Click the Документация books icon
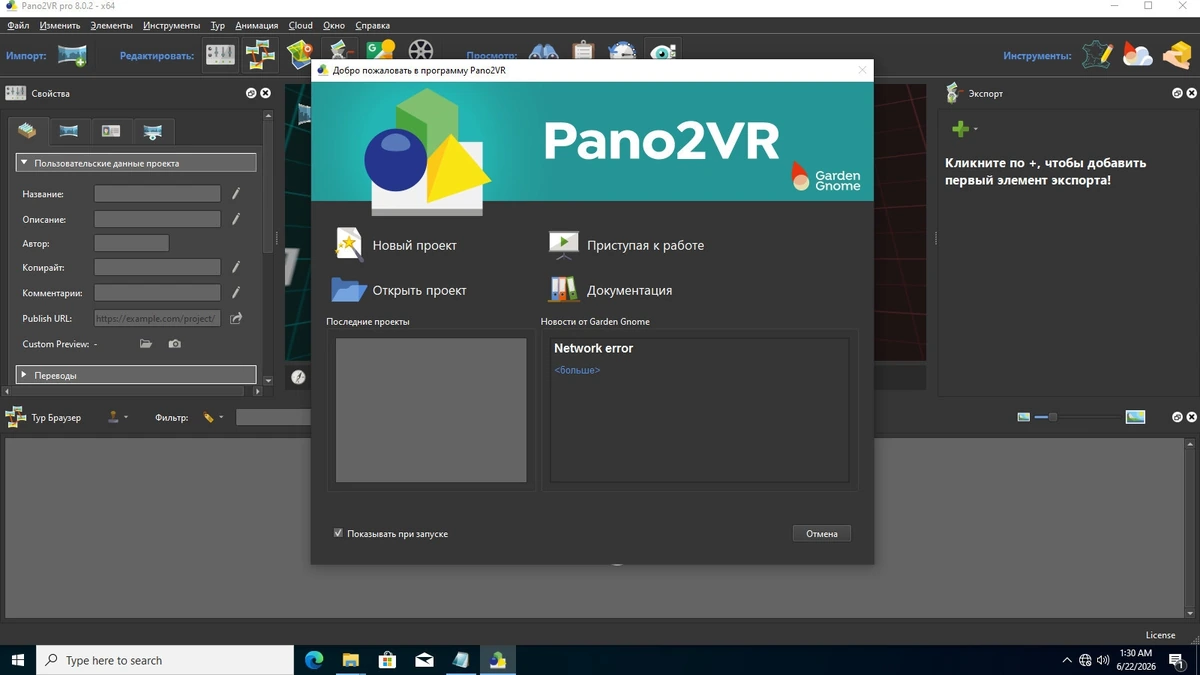1200x675 pixels. coord(564,290)
